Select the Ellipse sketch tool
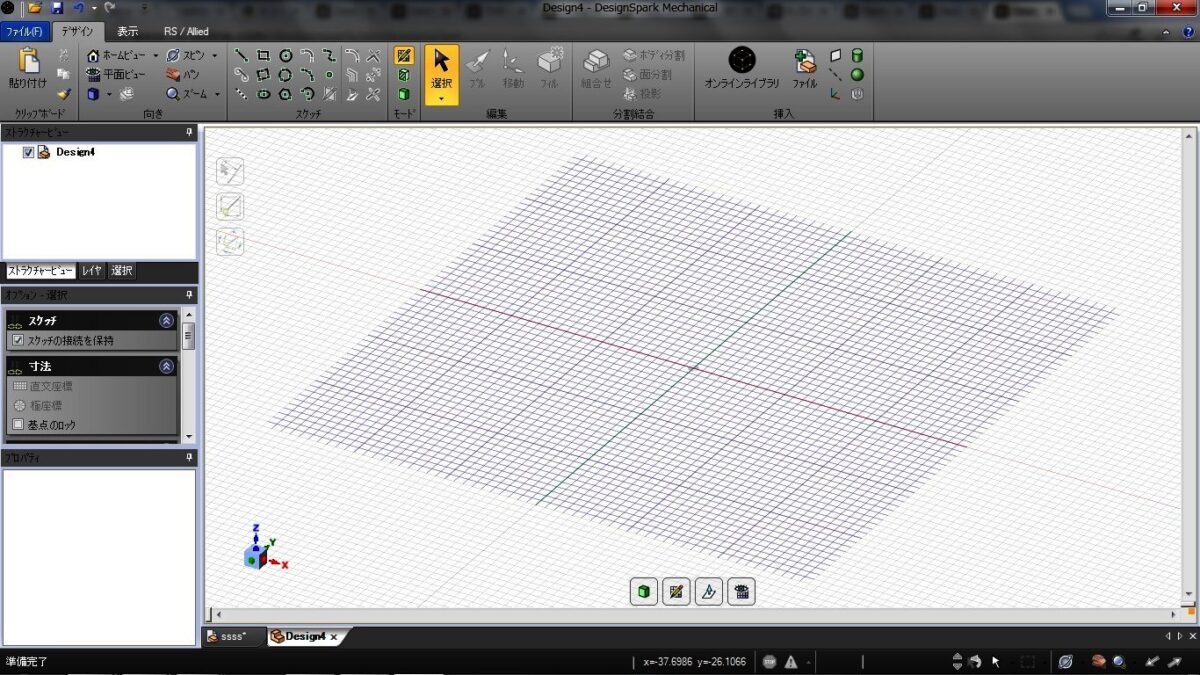Viewport: 1200px width, 675px height. 263,94
